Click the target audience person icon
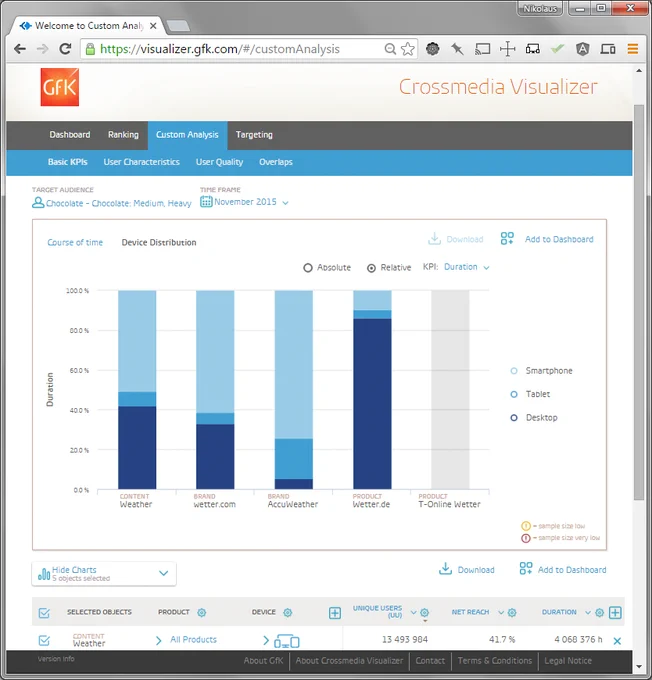The height and width of the screenshot is (680, 652). pyautogui.click(x=38, y=203)
